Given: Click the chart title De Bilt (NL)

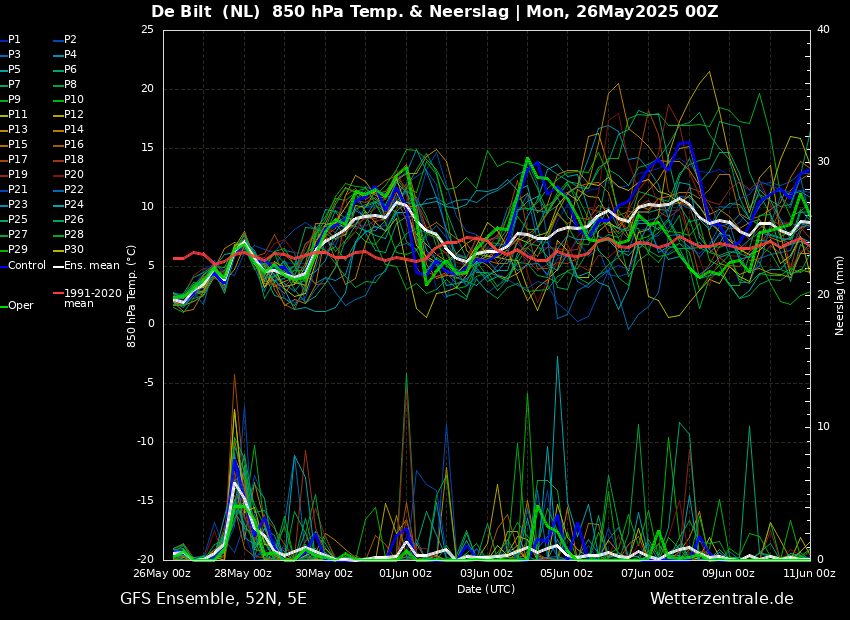Looking at the screenshot, I should click(205, 11).
